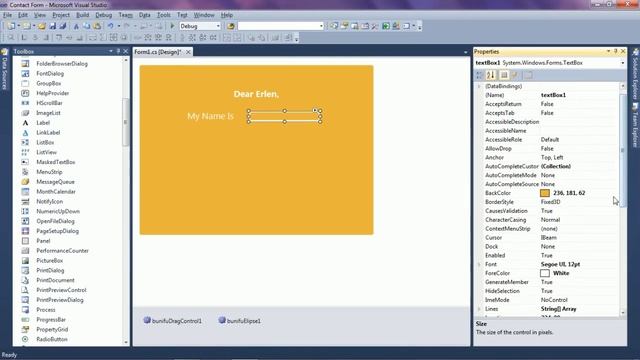Open the Debug configuration dropdown
640x360 pixels.
click(218, 26)
